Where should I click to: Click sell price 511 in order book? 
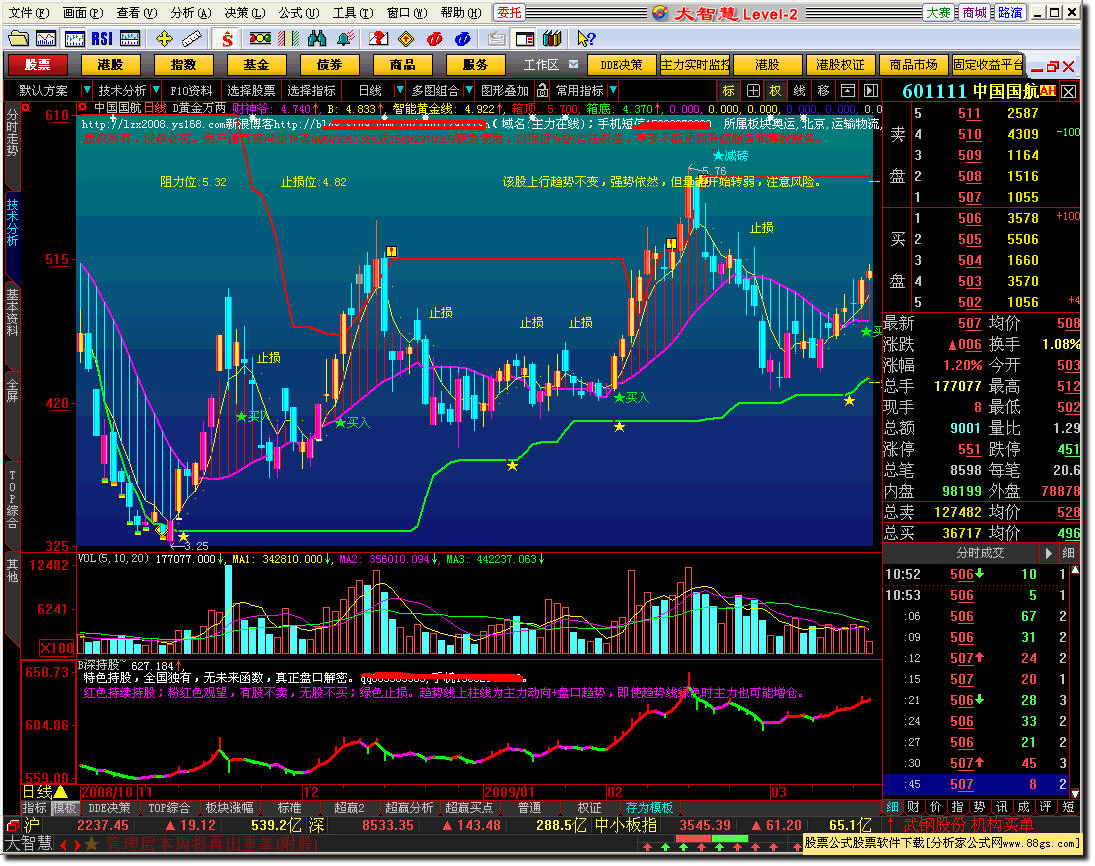tap(969, 113)
